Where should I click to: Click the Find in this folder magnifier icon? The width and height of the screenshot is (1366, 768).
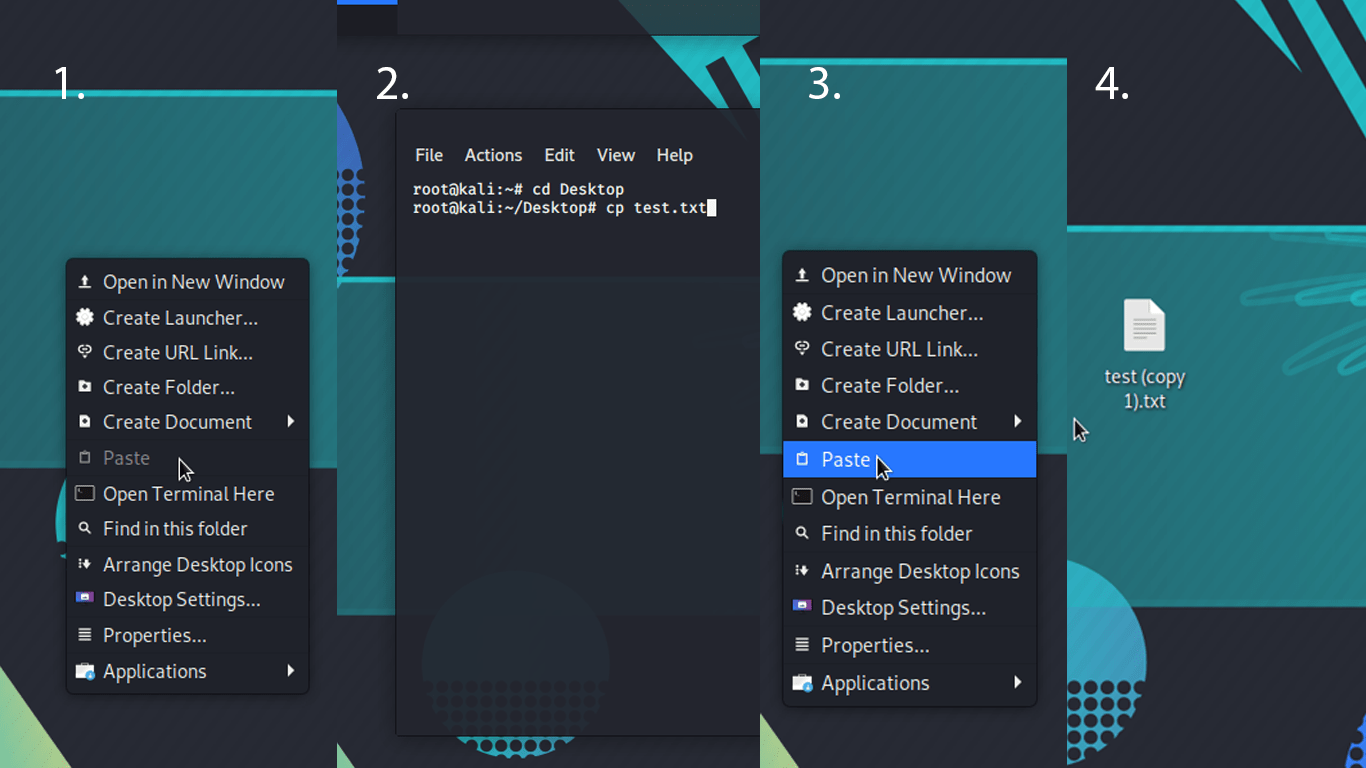click(86, 528)
